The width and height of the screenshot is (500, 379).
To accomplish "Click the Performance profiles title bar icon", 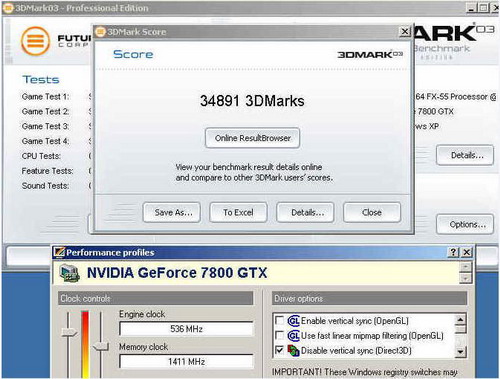I will pos(59,252).
